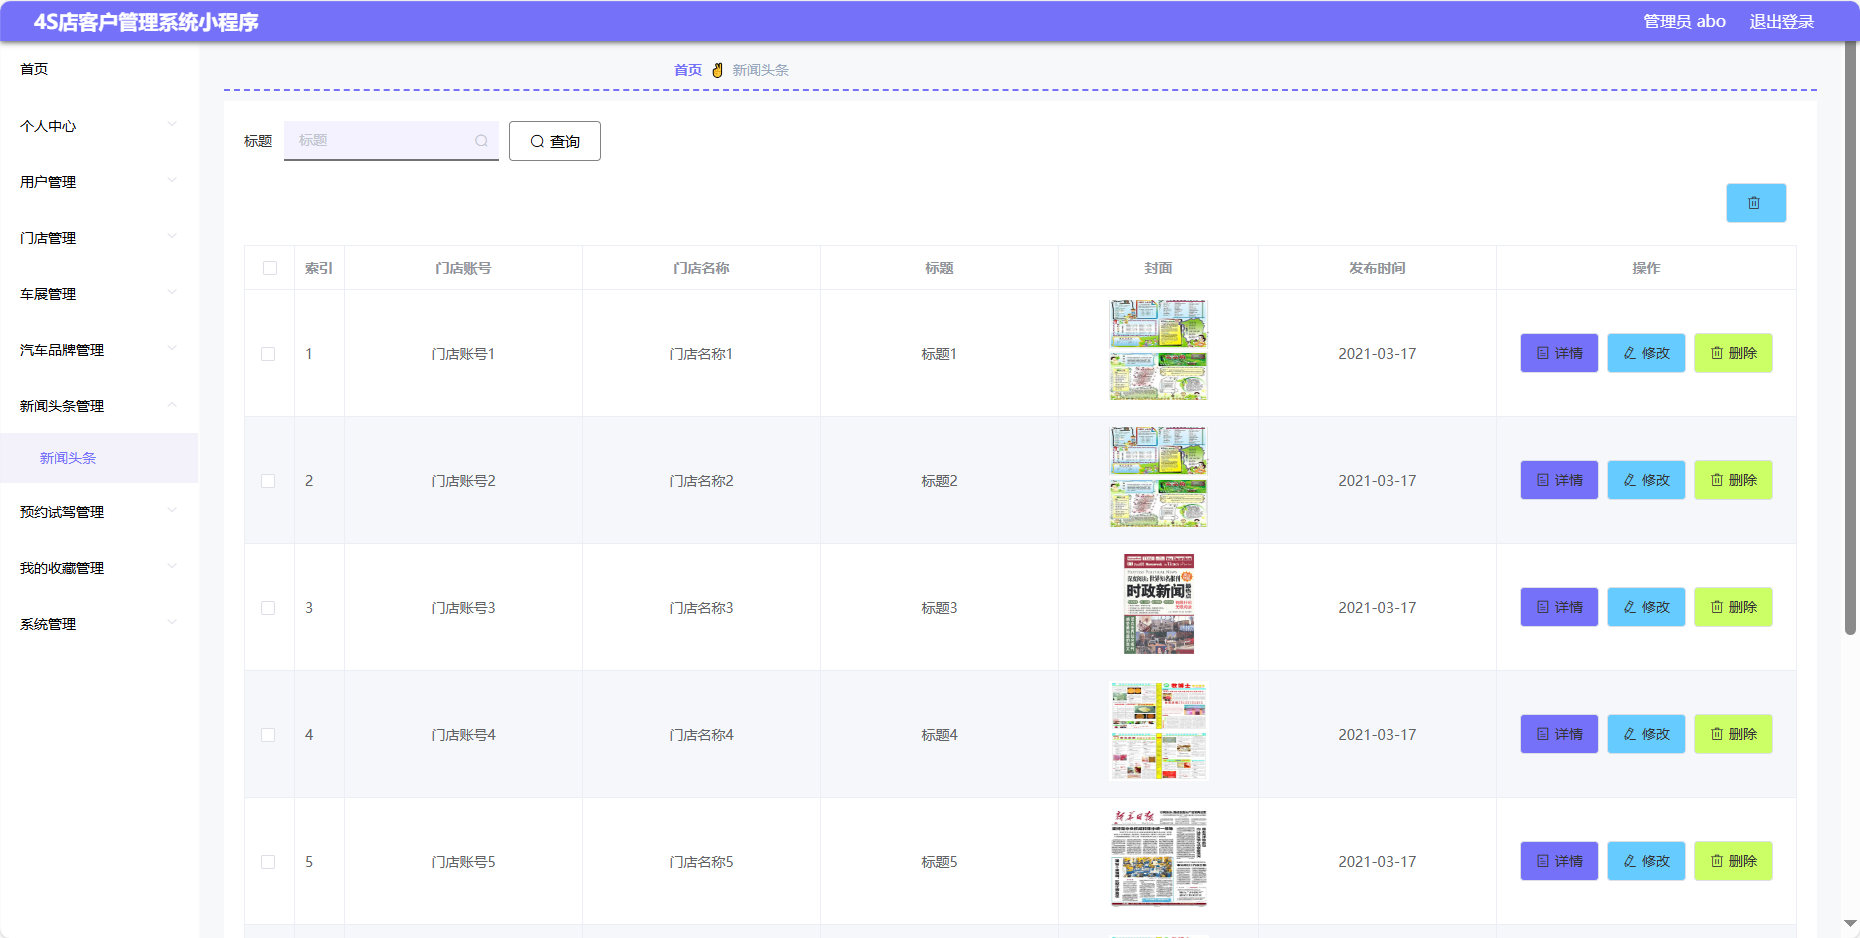The height and width of the screenshot is (938, 1860).
Task: Click 删除 for row 门店账号1
Action: tap(1733, 353)
